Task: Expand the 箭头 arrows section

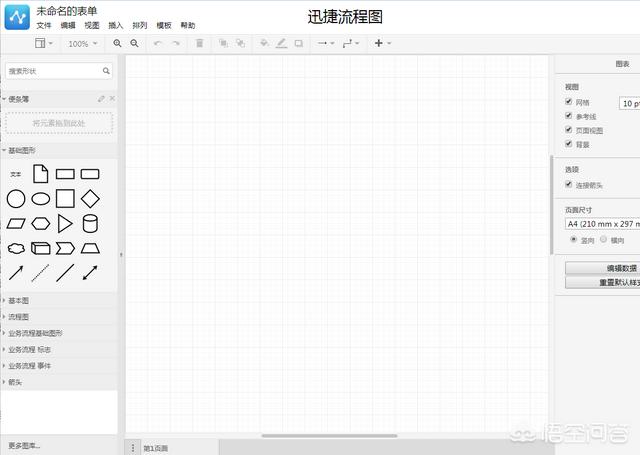Action: tap(59, 382)
